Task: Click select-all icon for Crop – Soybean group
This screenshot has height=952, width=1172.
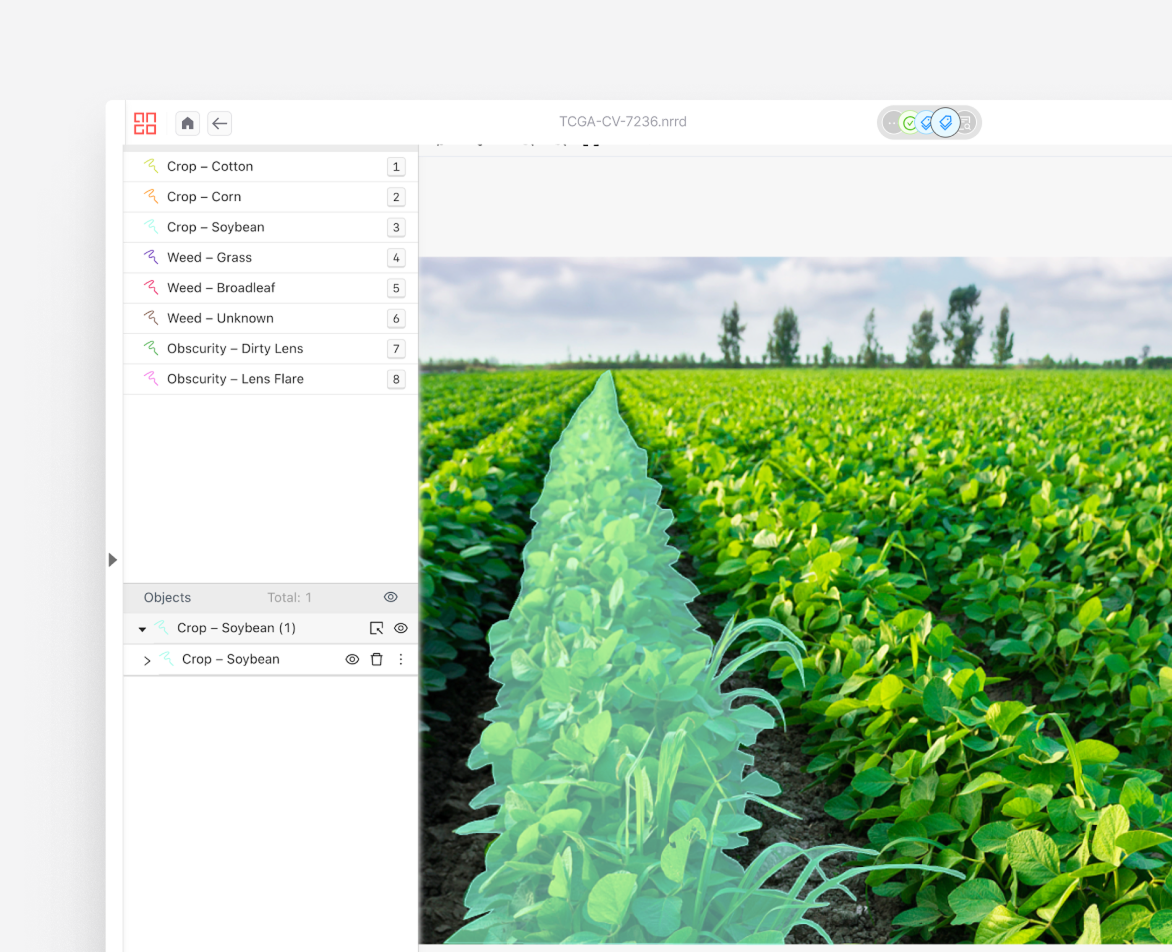Action: [376, 628]
